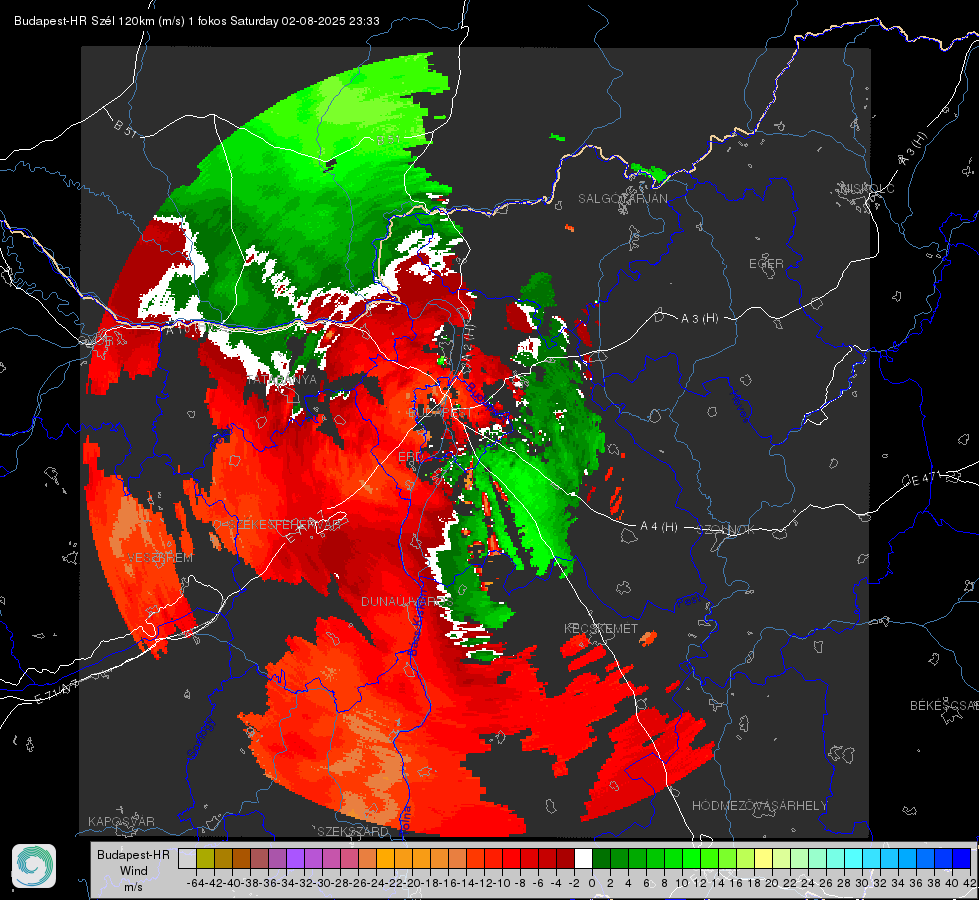Click the white zero-velocity legend swatch
979x900 pixels.
(x=583, y=859)
